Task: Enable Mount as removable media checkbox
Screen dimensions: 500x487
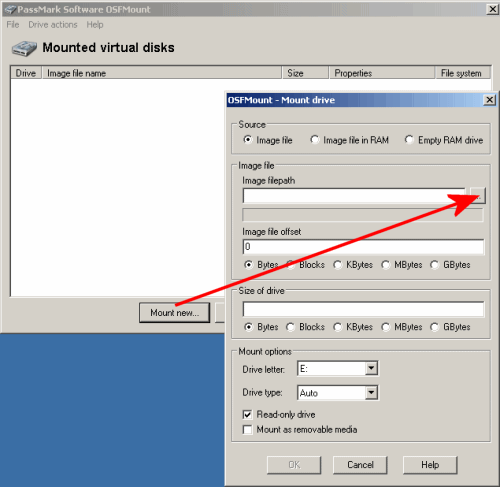Action: (247, 430)
